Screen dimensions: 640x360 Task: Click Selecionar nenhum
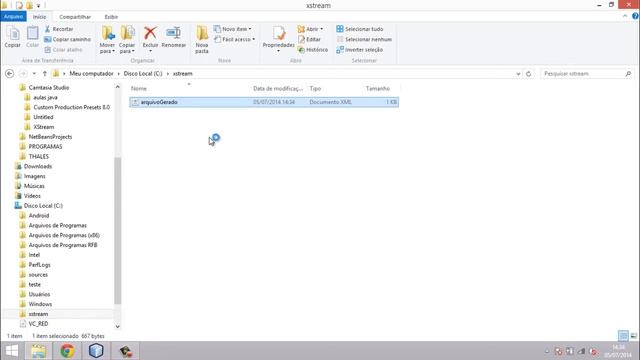364,39
